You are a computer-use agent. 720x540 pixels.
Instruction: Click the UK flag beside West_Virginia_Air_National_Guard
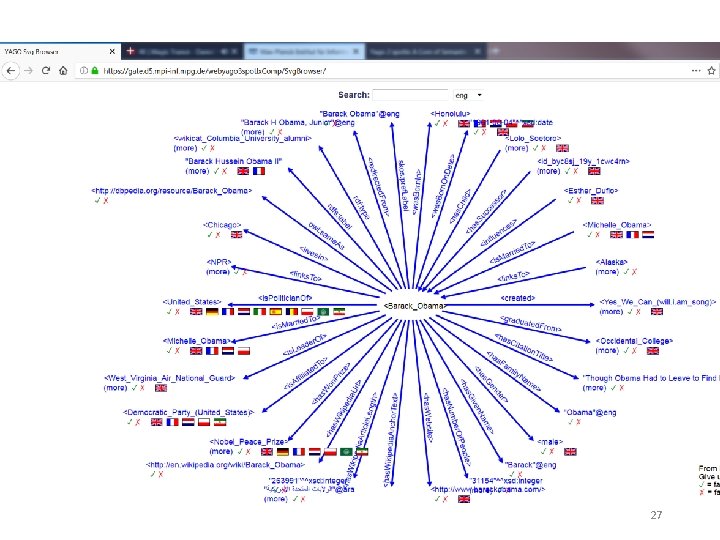tap(161, 388)
